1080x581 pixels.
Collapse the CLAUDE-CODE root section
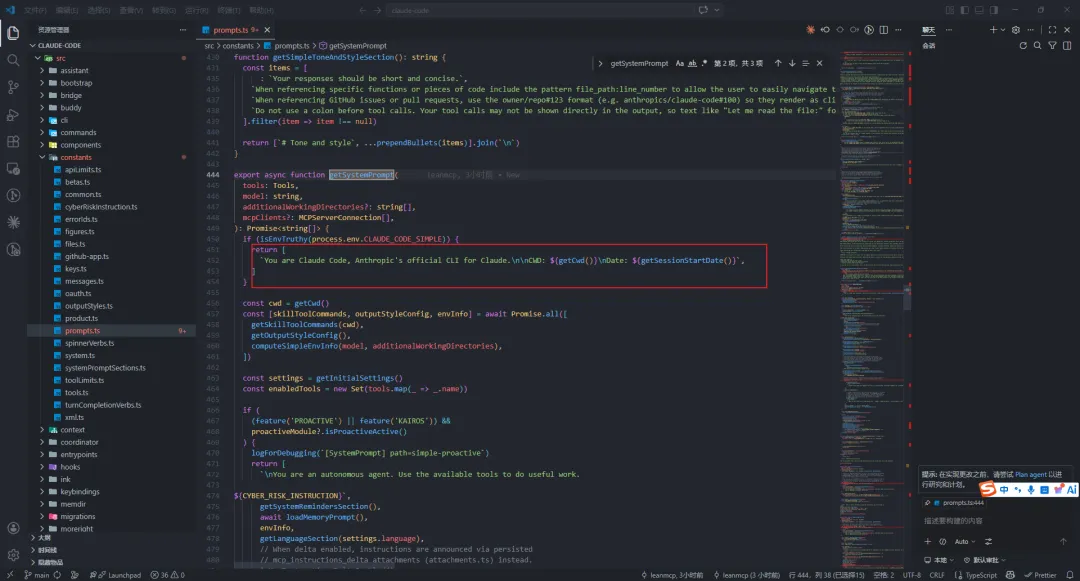click(32, 45)
